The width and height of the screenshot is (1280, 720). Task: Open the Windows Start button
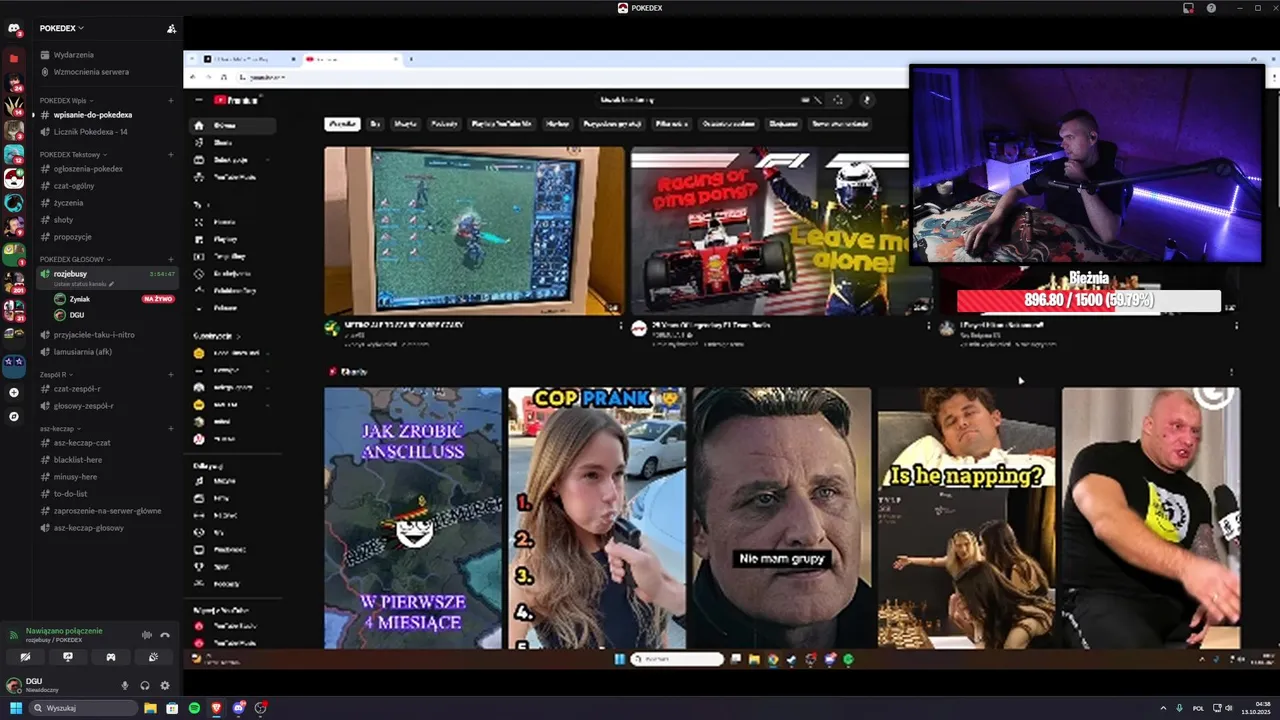click(15, 708)
